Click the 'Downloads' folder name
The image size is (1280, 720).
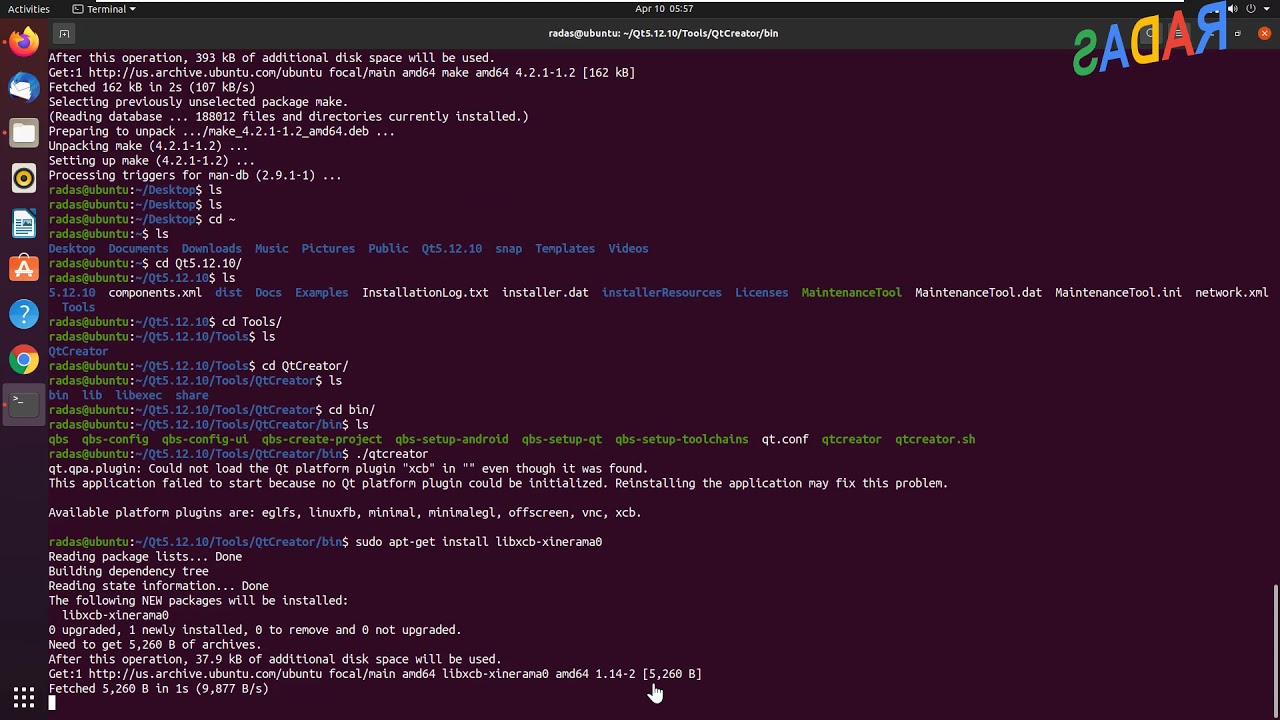[x=211, y=248]
